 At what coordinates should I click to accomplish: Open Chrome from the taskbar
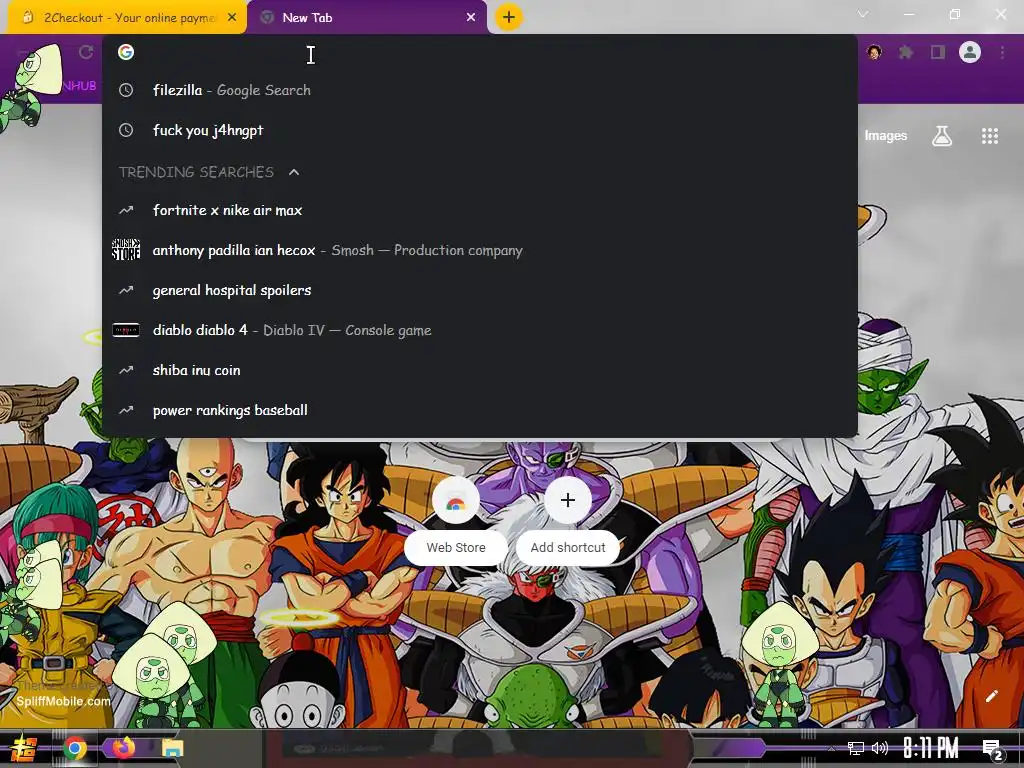pos(75,748)
